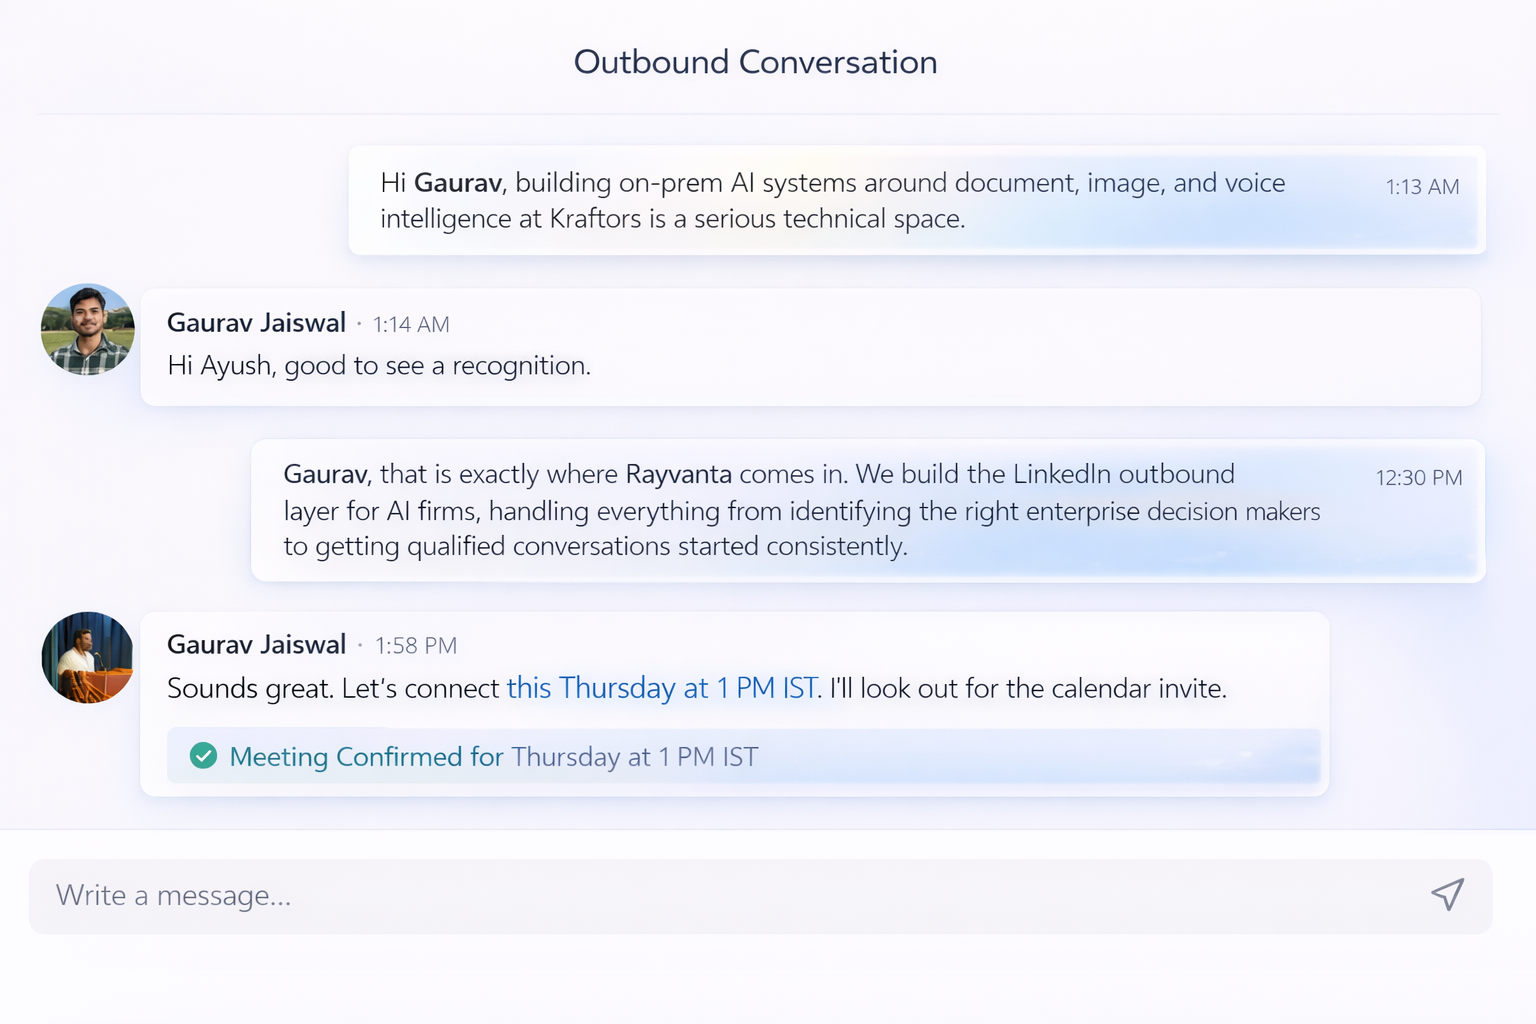1536x1024 pixels.
Task: Click the Meeting Confirmed for Thursday text
Action: (x=494, y=757)
